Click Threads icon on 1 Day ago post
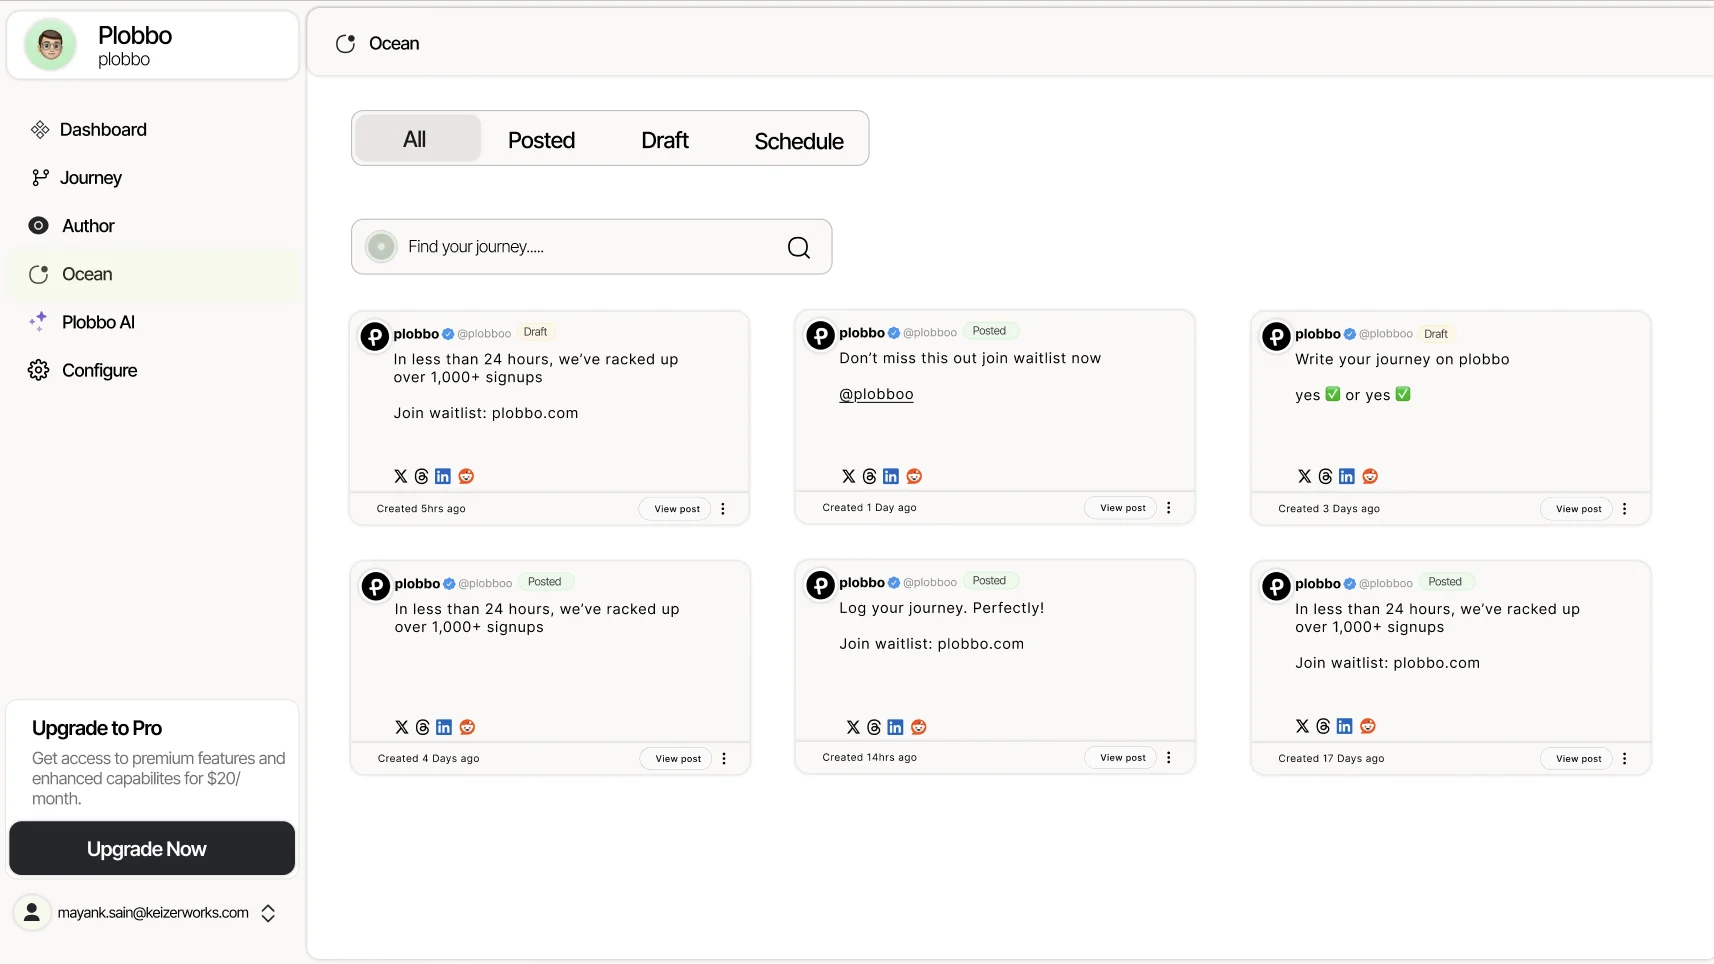Image resolution: width=1714 pixels, height=964 pixels. (870, 476)
